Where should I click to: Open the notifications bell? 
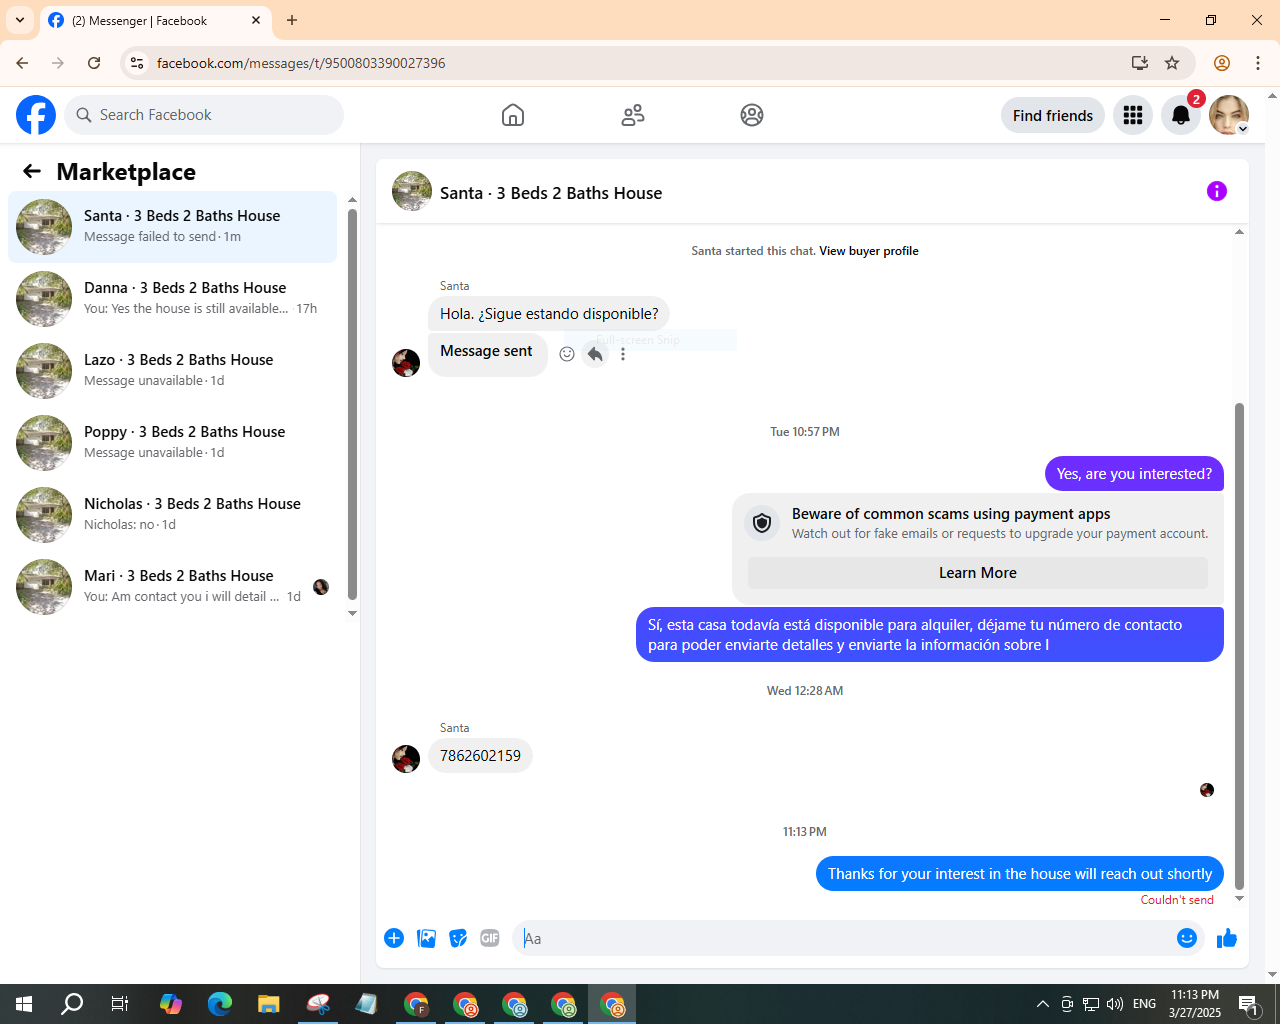tap(1181, 115)
